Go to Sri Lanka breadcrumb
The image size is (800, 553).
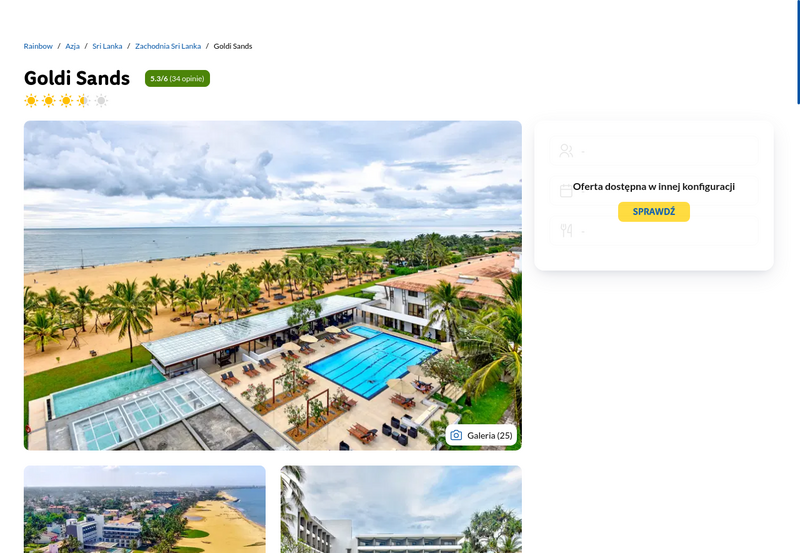[107, 46]
